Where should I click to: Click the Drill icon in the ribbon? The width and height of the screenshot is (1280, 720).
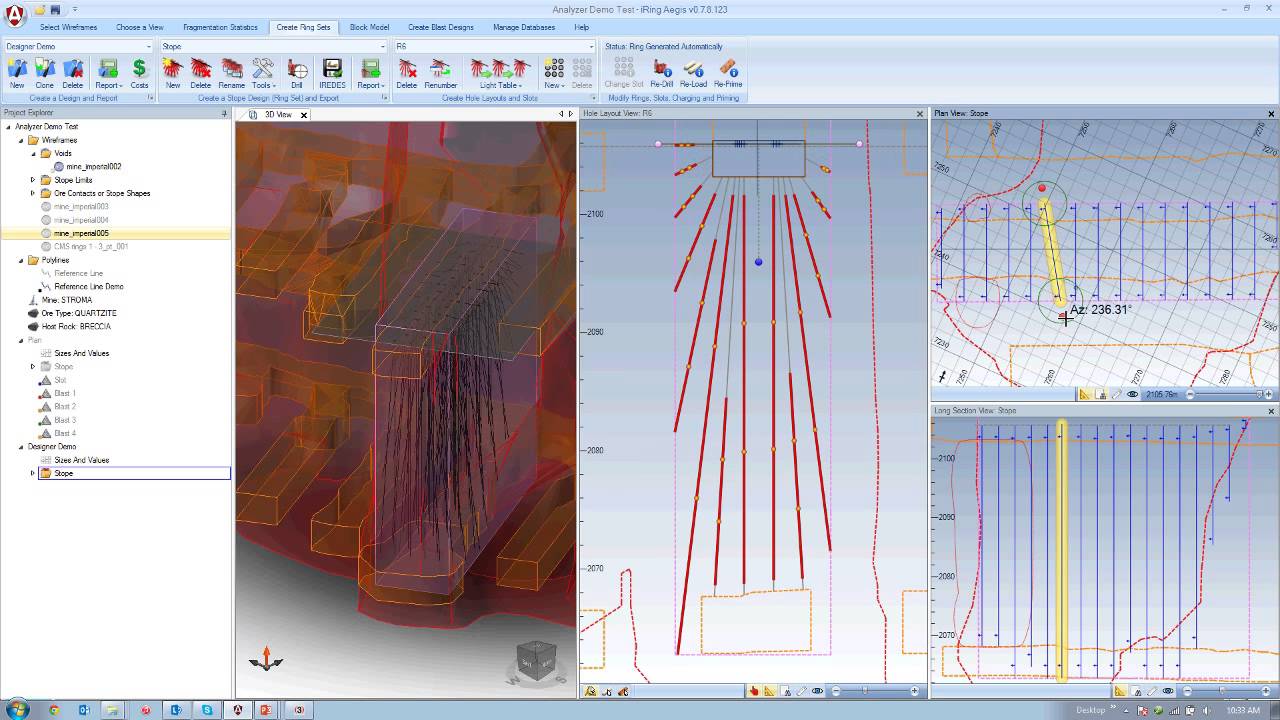pyautogui.click(x=297, y=69)
